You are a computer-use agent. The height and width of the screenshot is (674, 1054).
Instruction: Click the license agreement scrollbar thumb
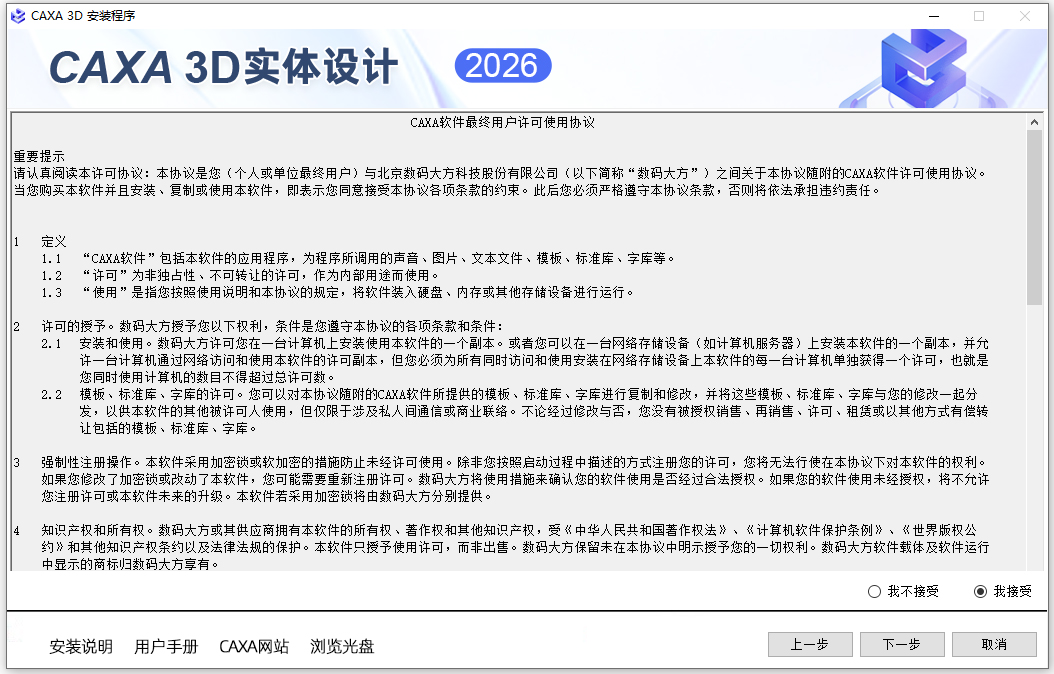tap(1034, 217)
